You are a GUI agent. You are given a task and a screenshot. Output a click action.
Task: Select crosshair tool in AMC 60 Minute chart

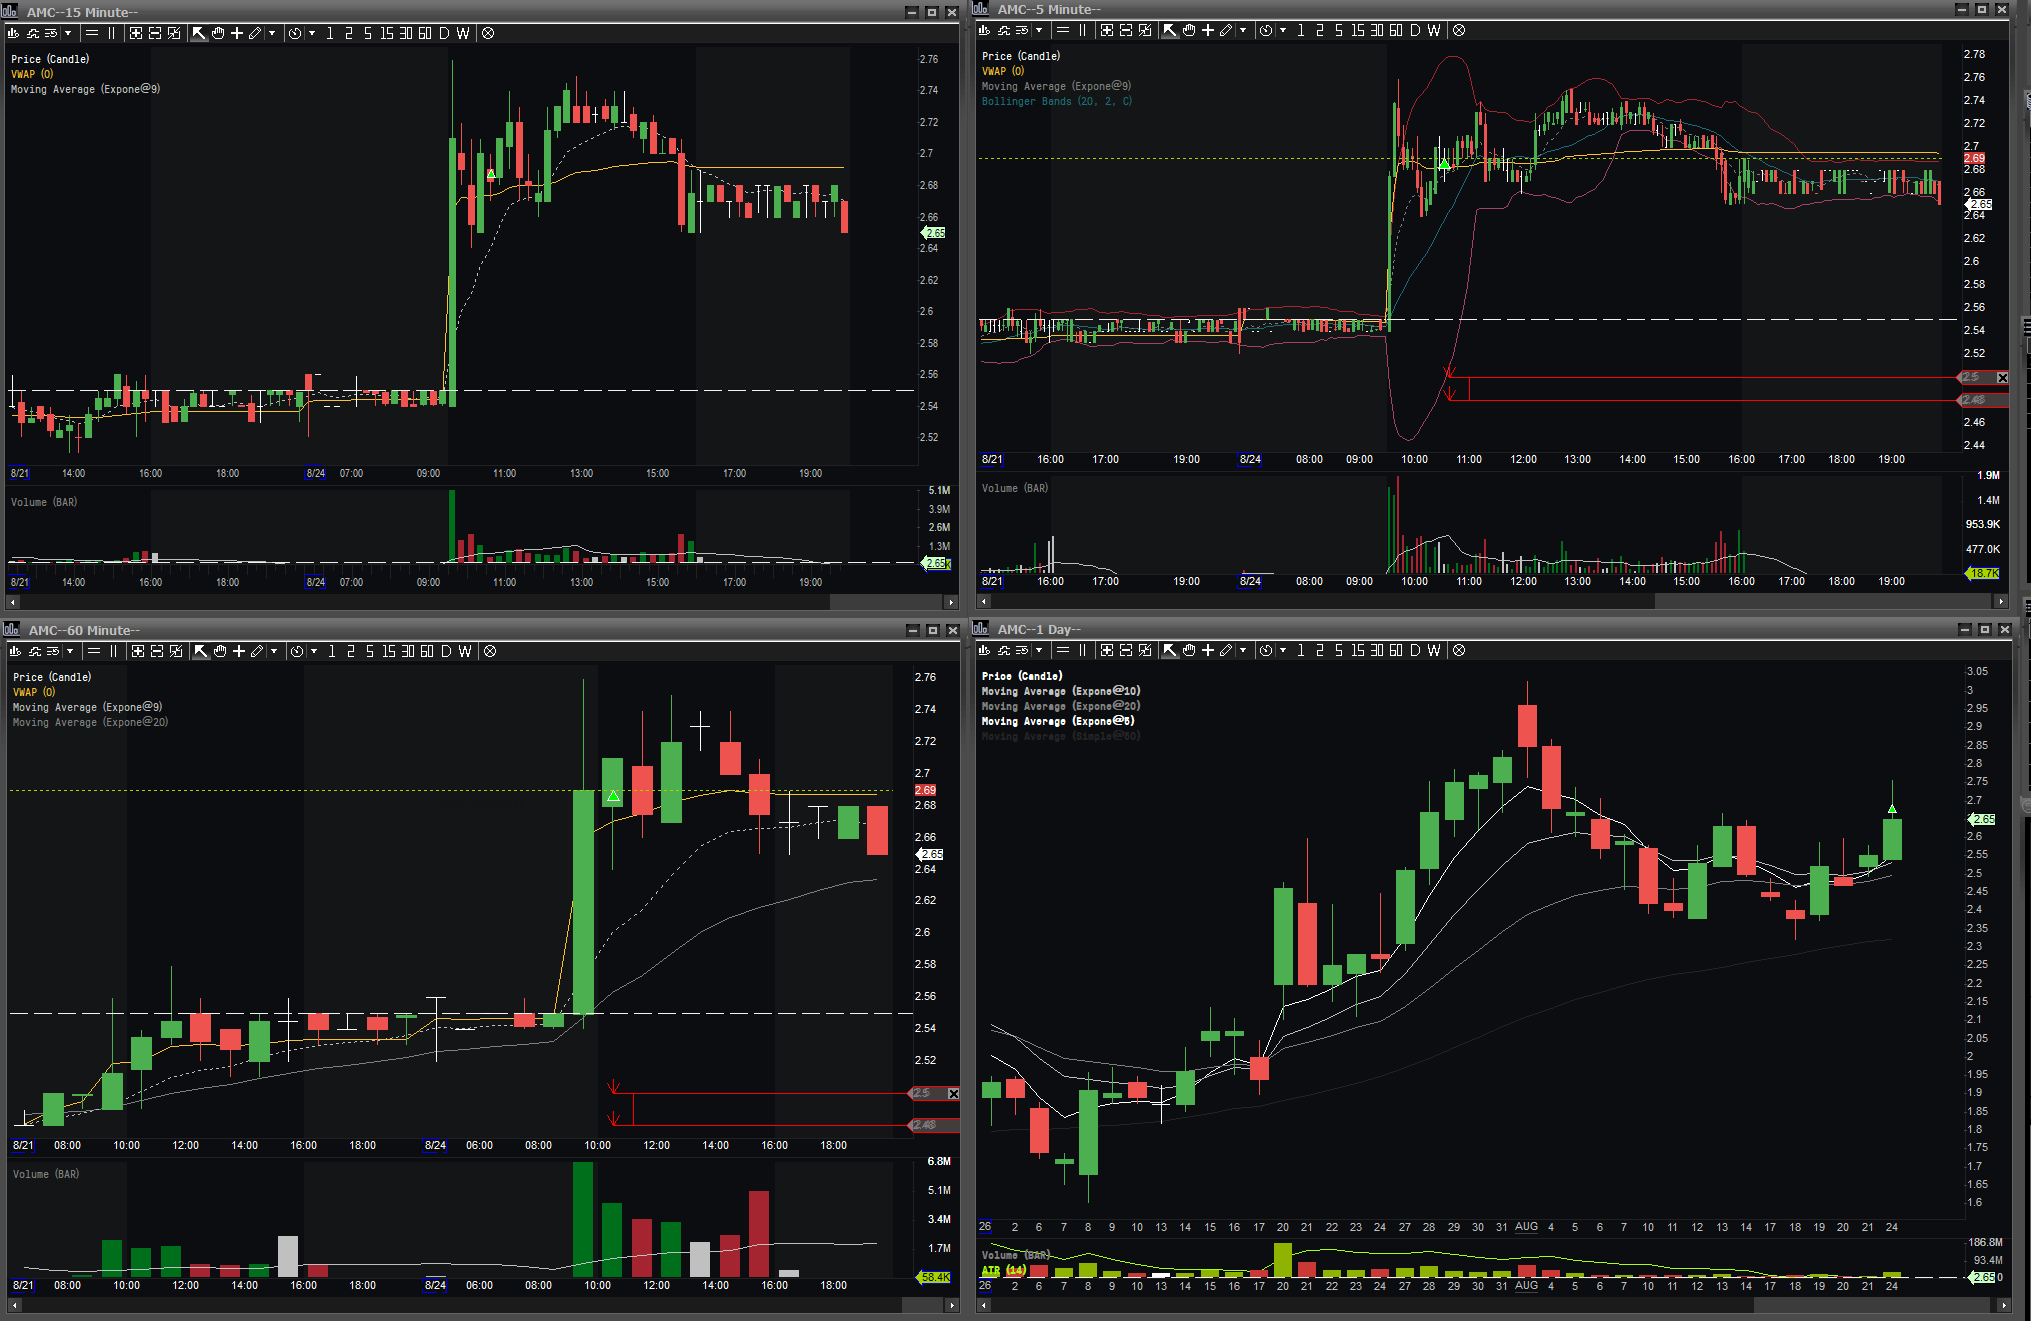[239, 651]
